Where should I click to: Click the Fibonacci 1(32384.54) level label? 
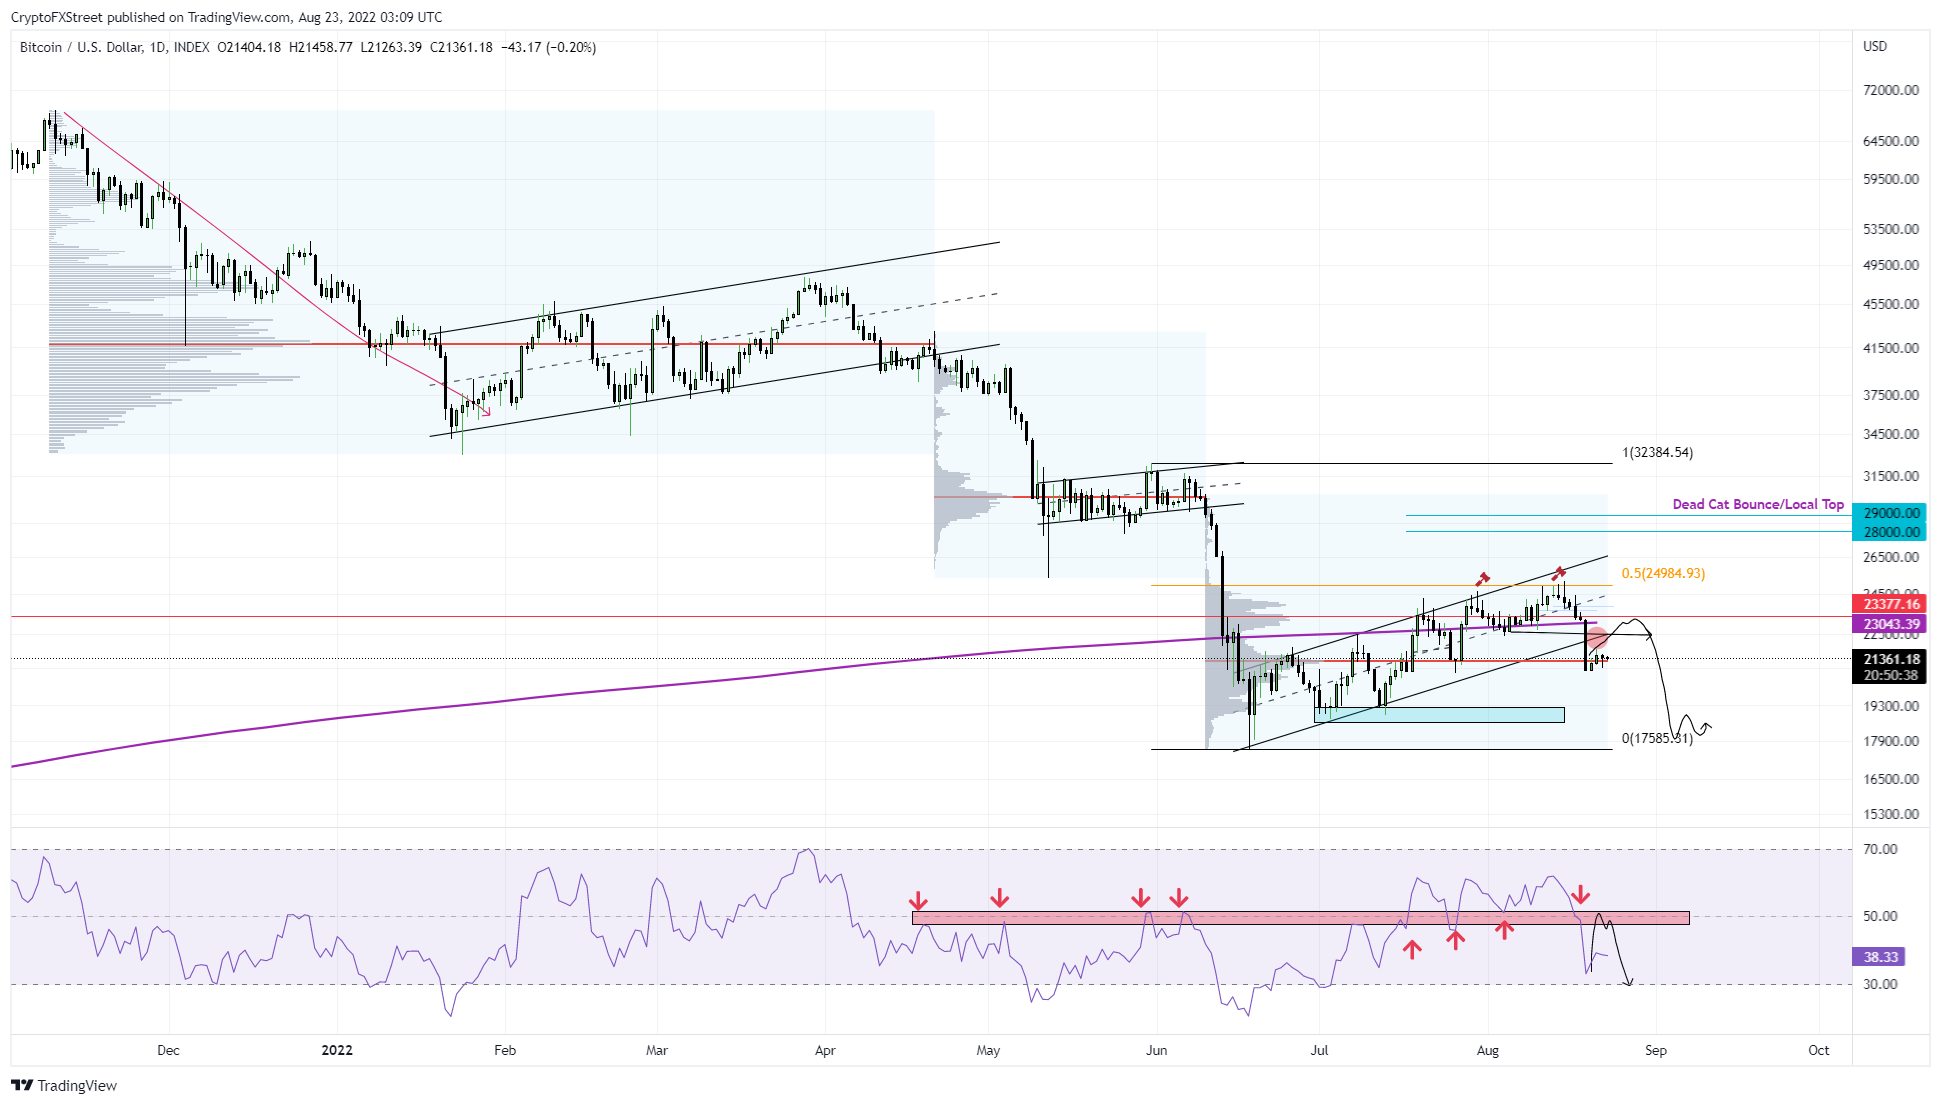(x=1657, y=452)
